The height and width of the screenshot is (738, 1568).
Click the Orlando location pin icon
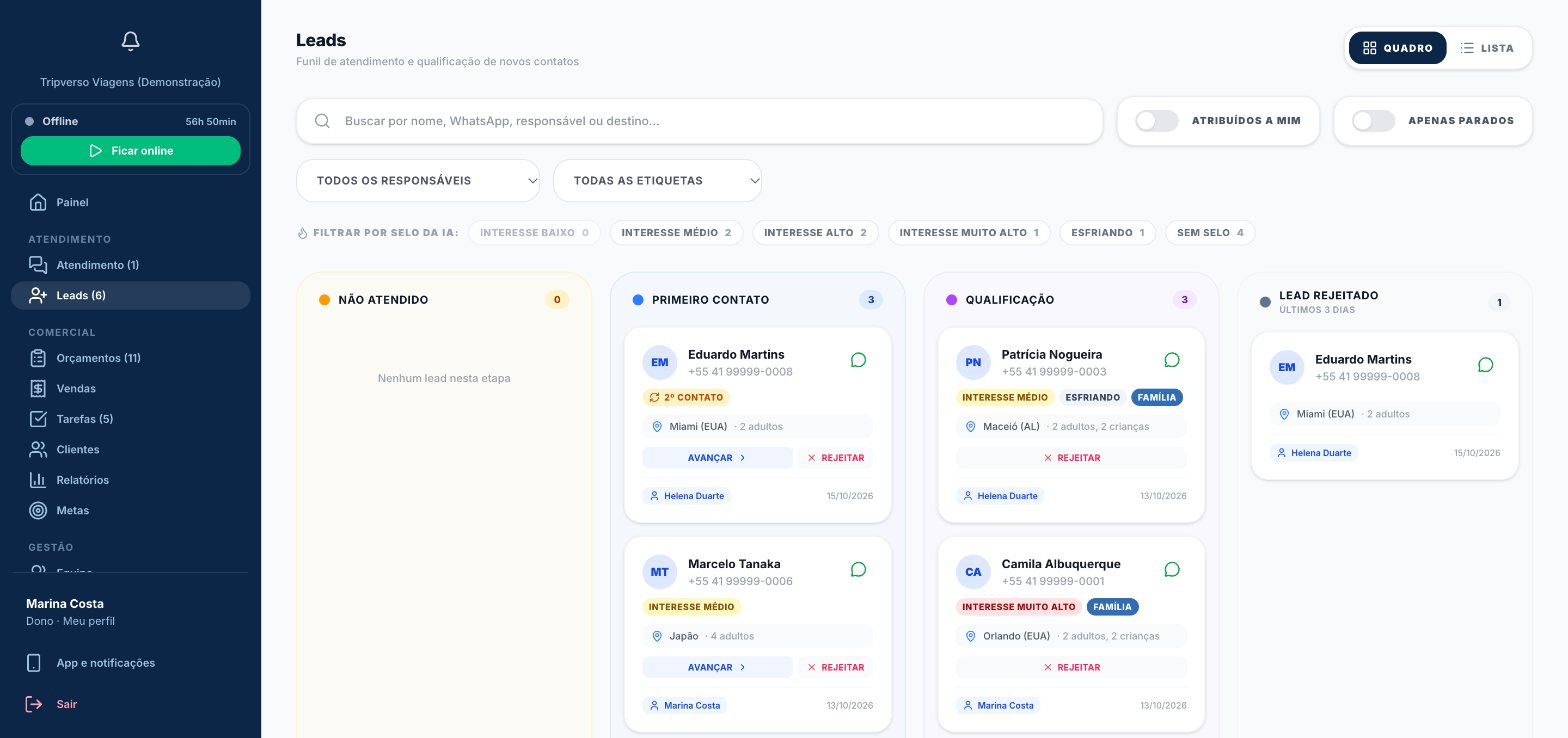coord(971,636)
